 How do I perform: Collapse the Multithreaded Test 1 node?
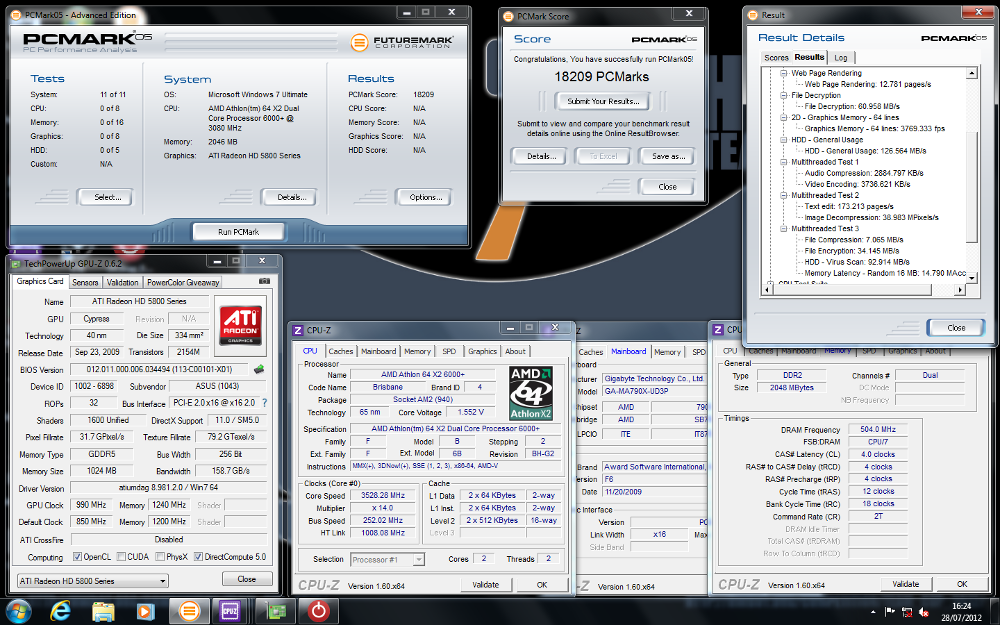click(x=784, y=162)
